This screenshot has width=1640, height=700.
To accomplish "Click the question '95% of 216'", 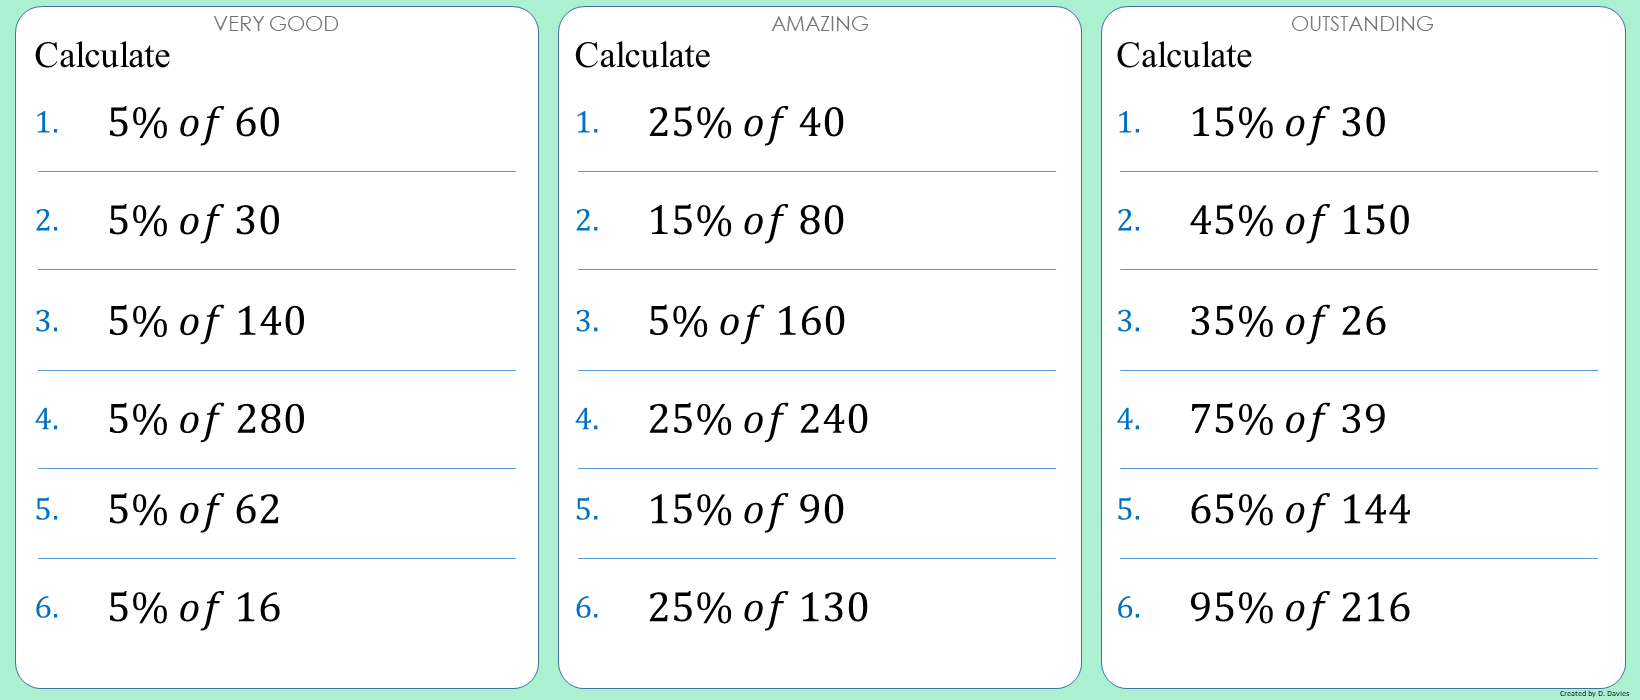I will pos(1300,608).
